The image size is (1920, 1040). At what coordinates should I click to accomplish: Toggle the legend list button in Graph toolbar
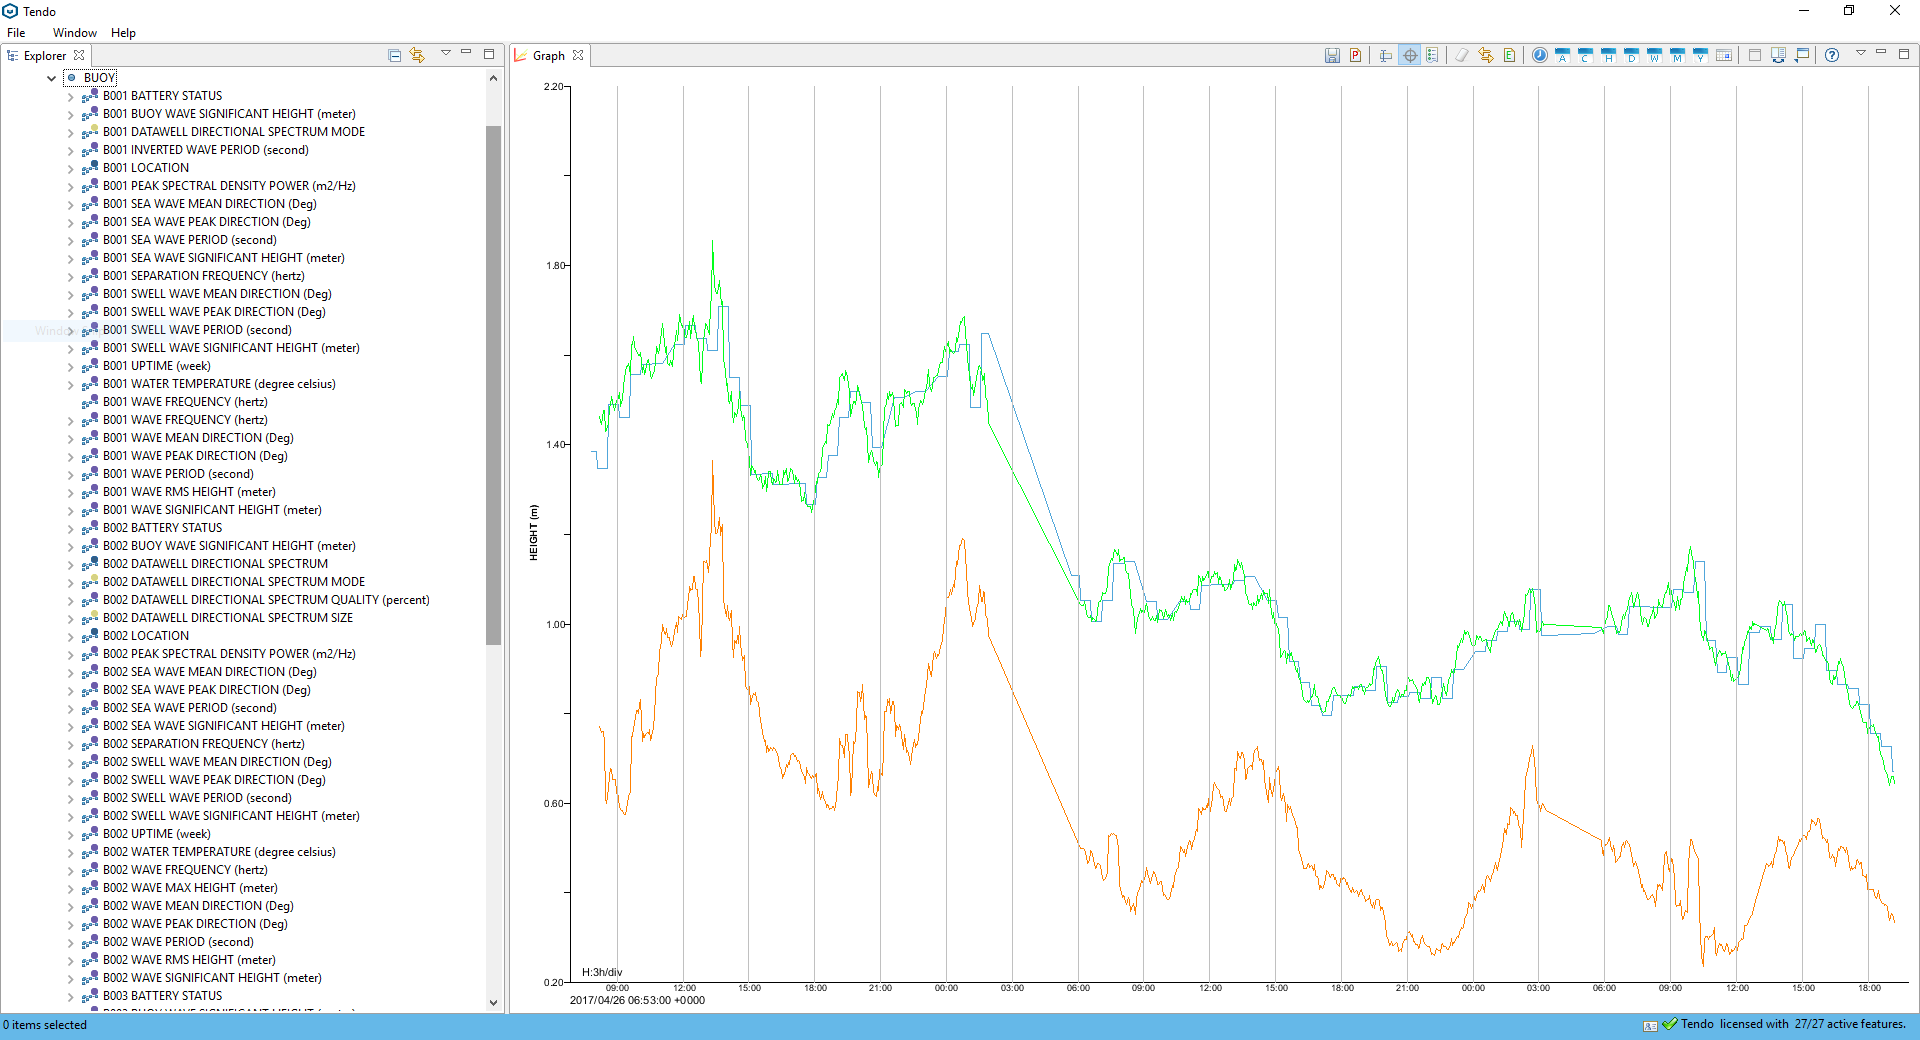pyautogui.click(x=1432, y=56)
